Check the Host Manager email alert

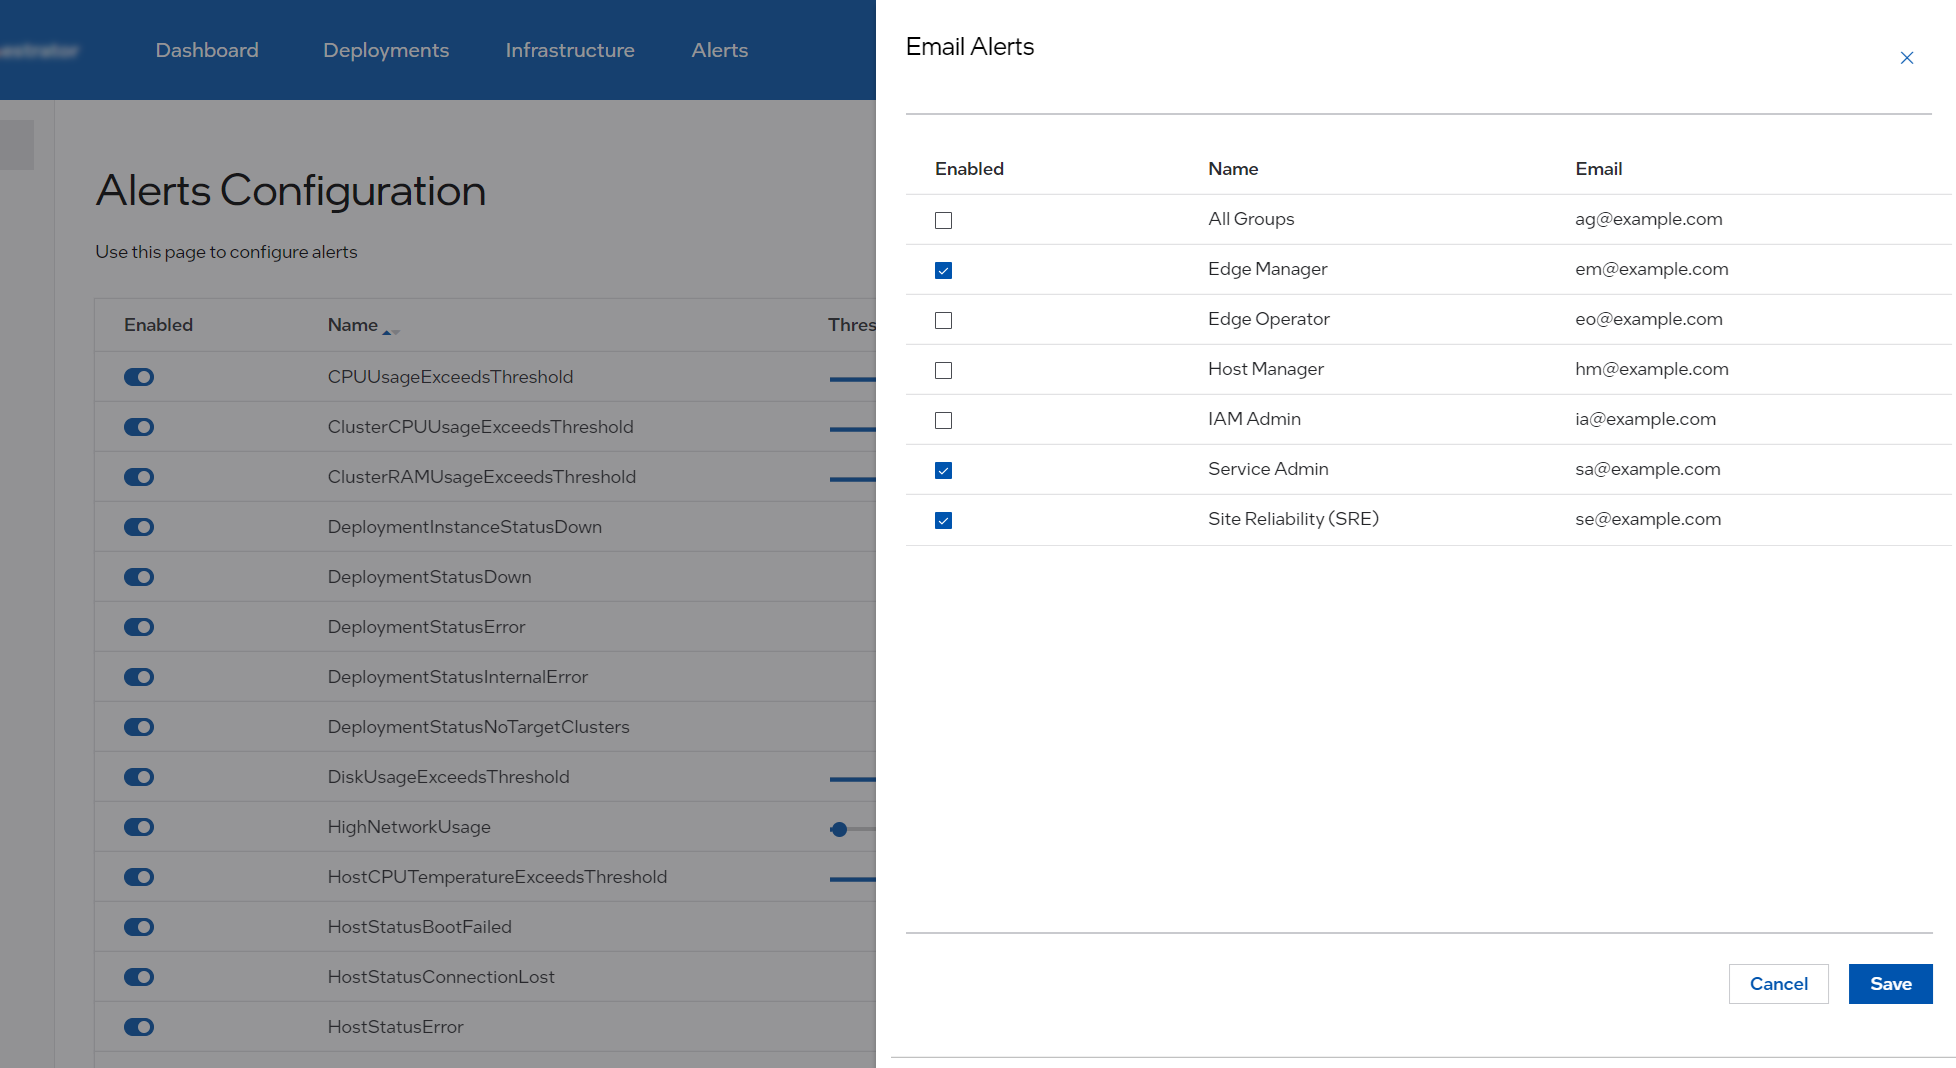coord(943,370)
